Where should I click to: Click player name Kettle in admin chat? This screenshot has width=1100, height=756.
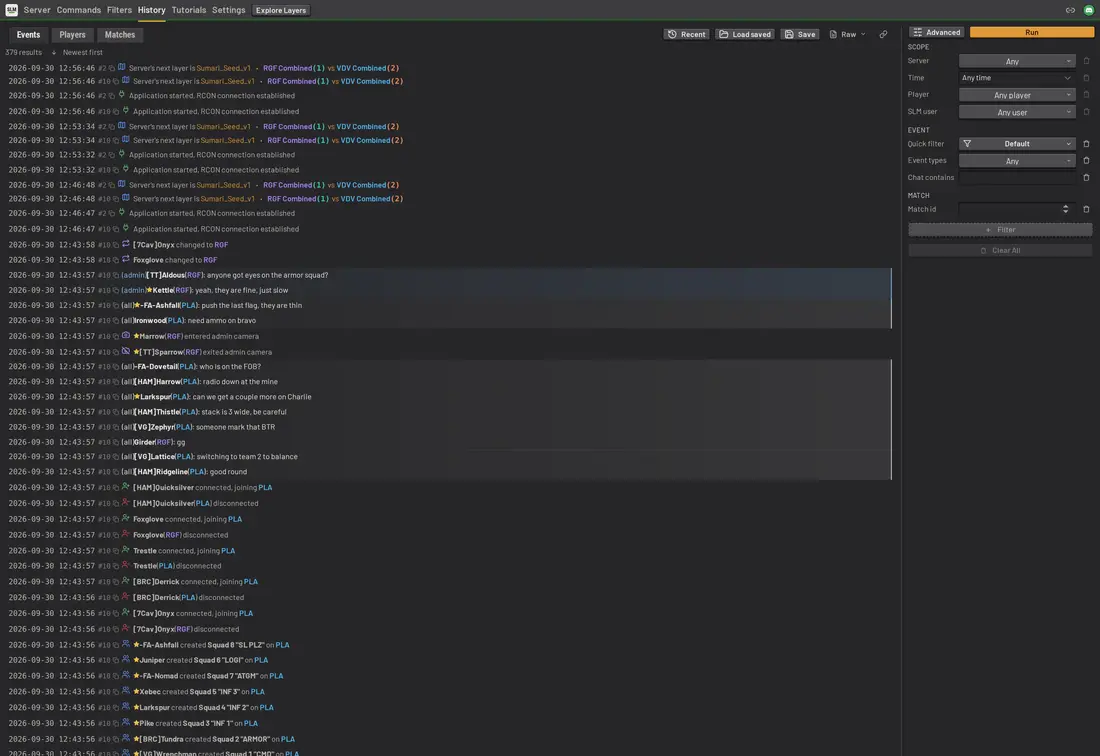(x=163, y=290)
